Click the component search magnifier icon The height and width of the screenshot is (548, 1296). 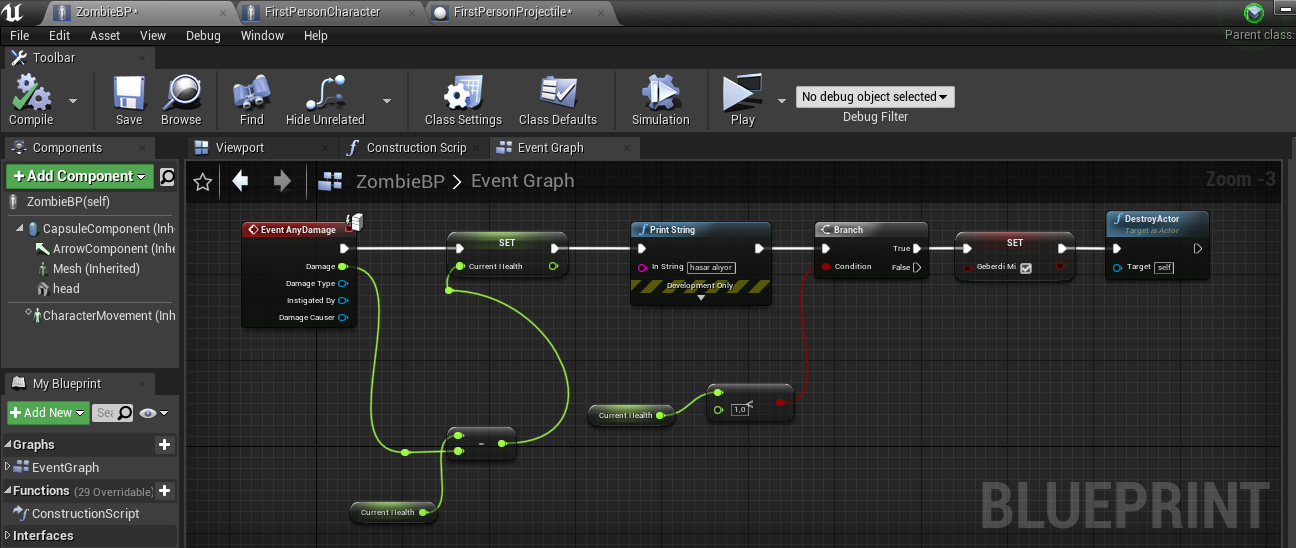coord(167,177)
